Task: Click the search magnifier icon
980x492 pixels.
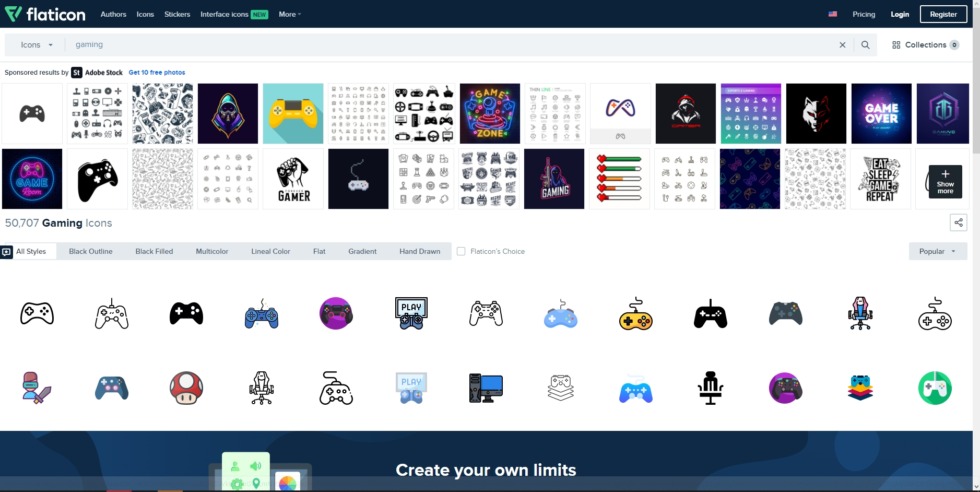Action: pyautogui.click(x=865, y=45)
